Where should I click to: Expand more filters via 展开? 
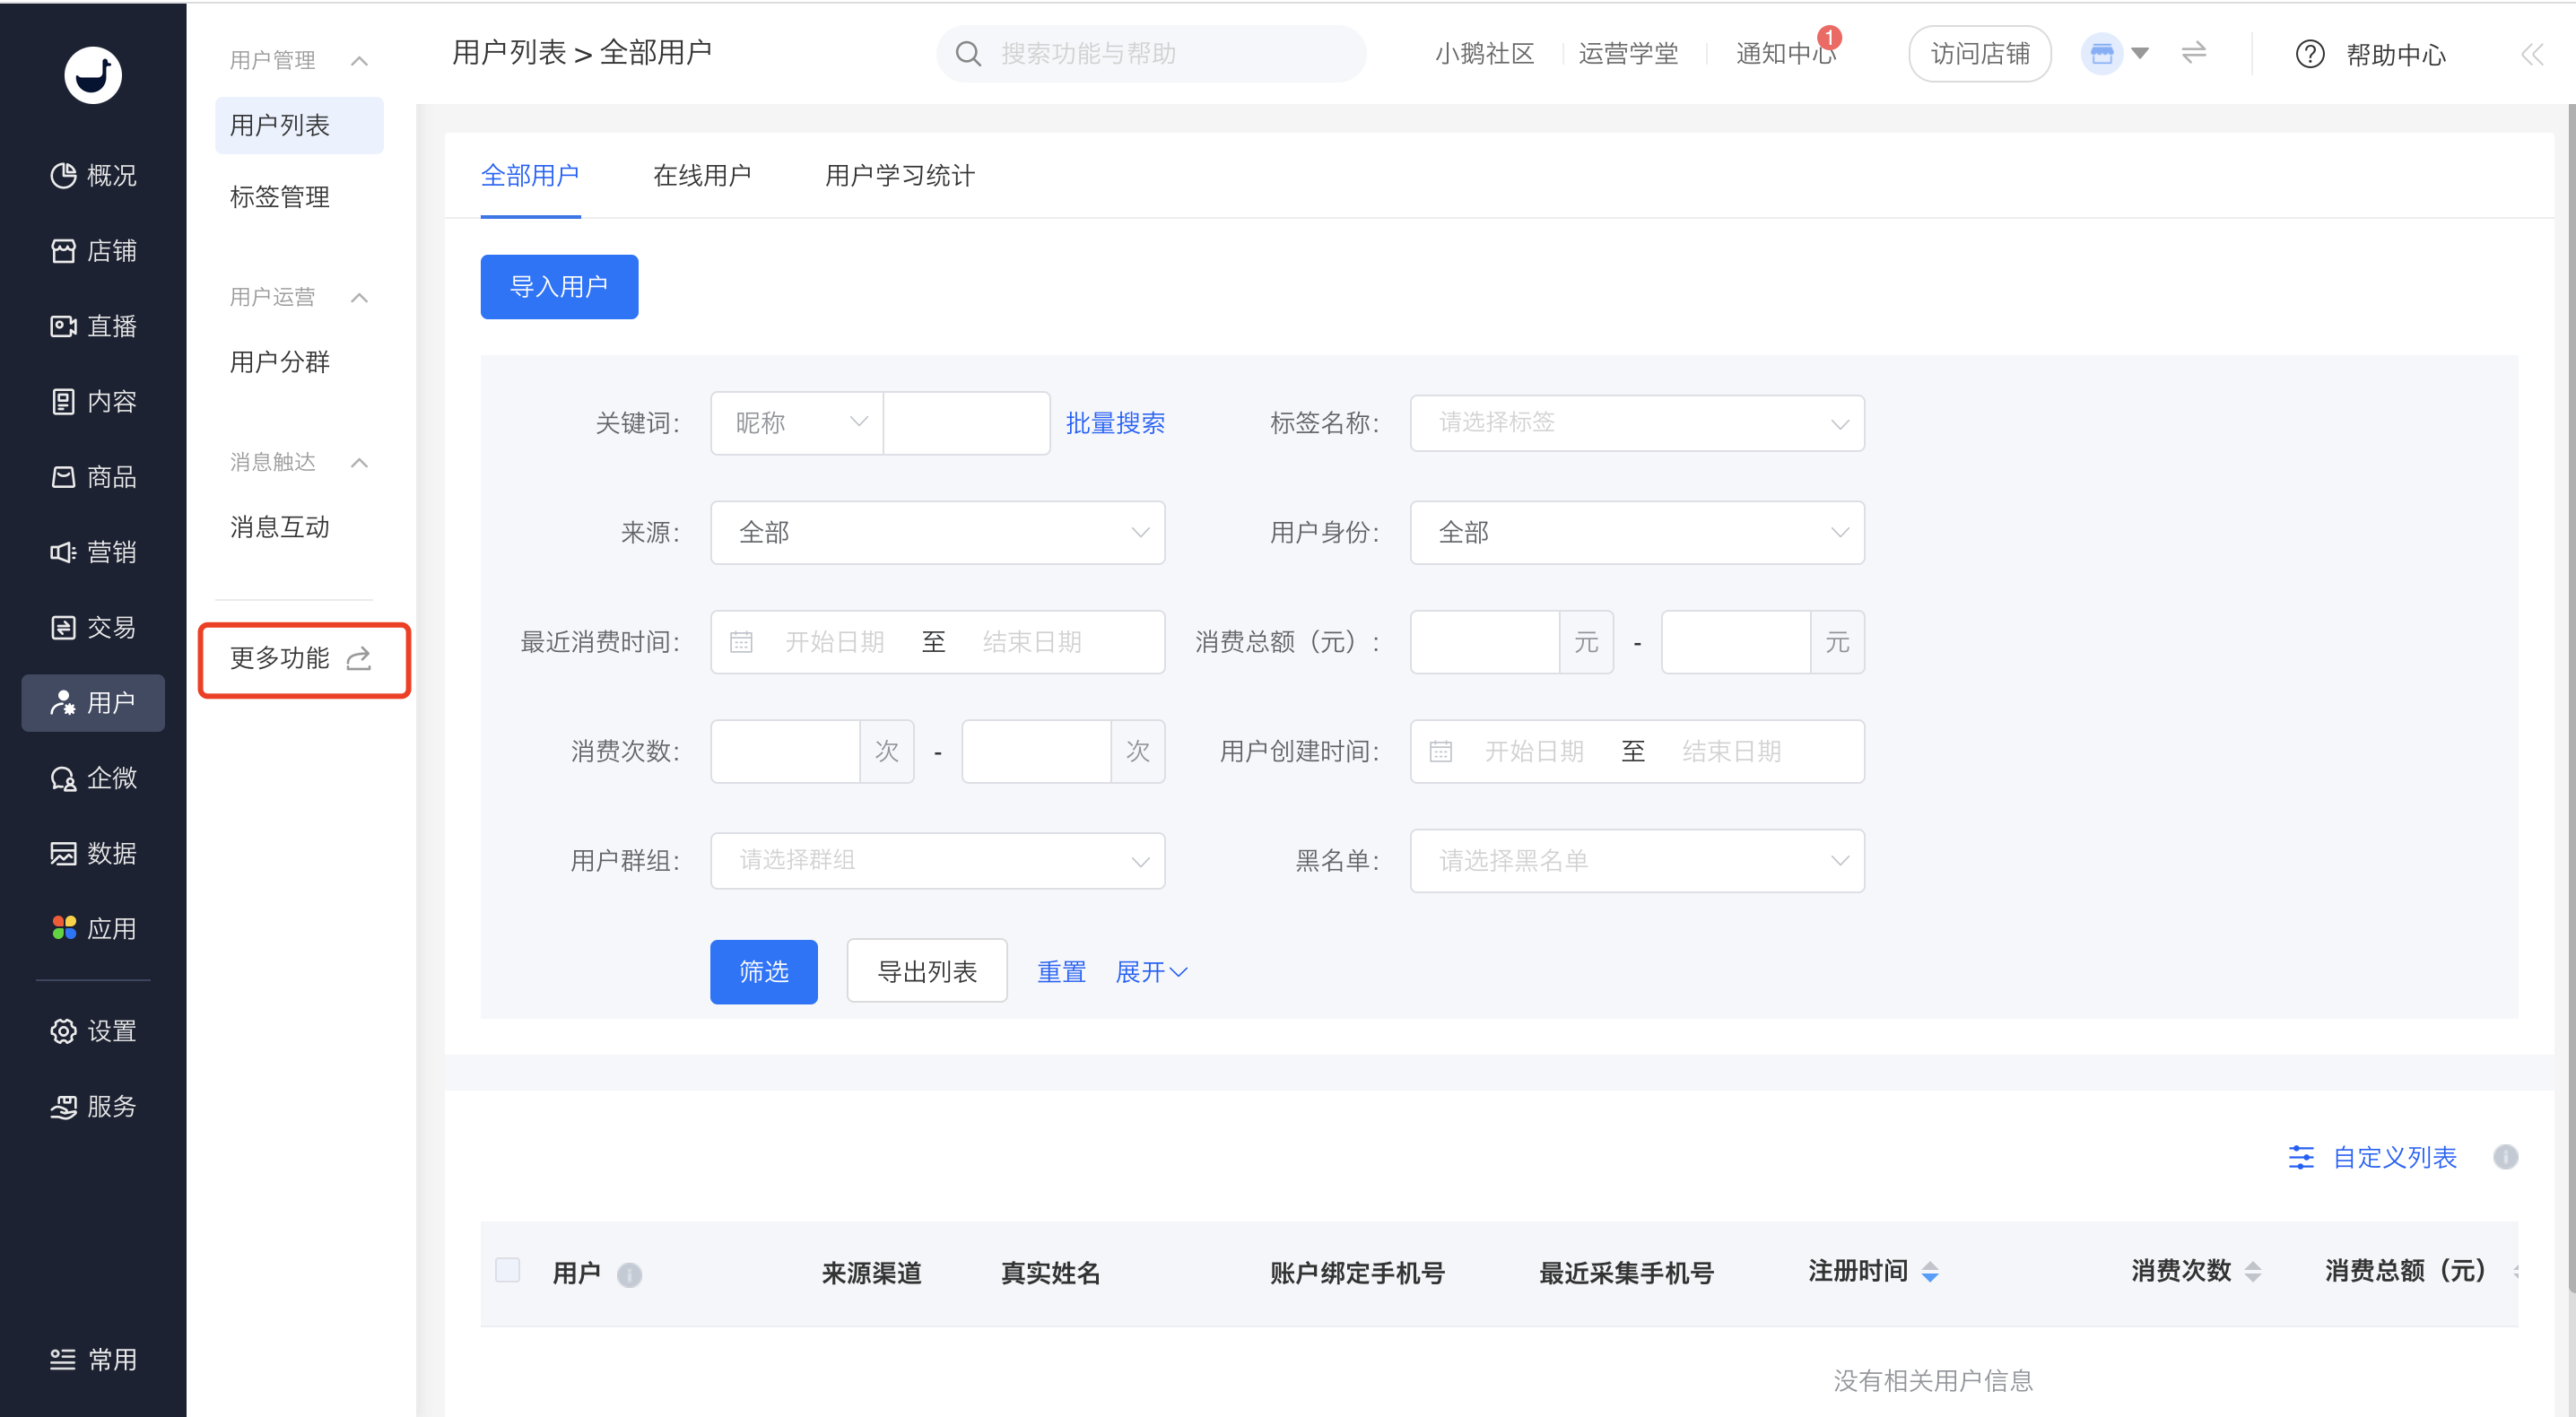(1151, 971)
